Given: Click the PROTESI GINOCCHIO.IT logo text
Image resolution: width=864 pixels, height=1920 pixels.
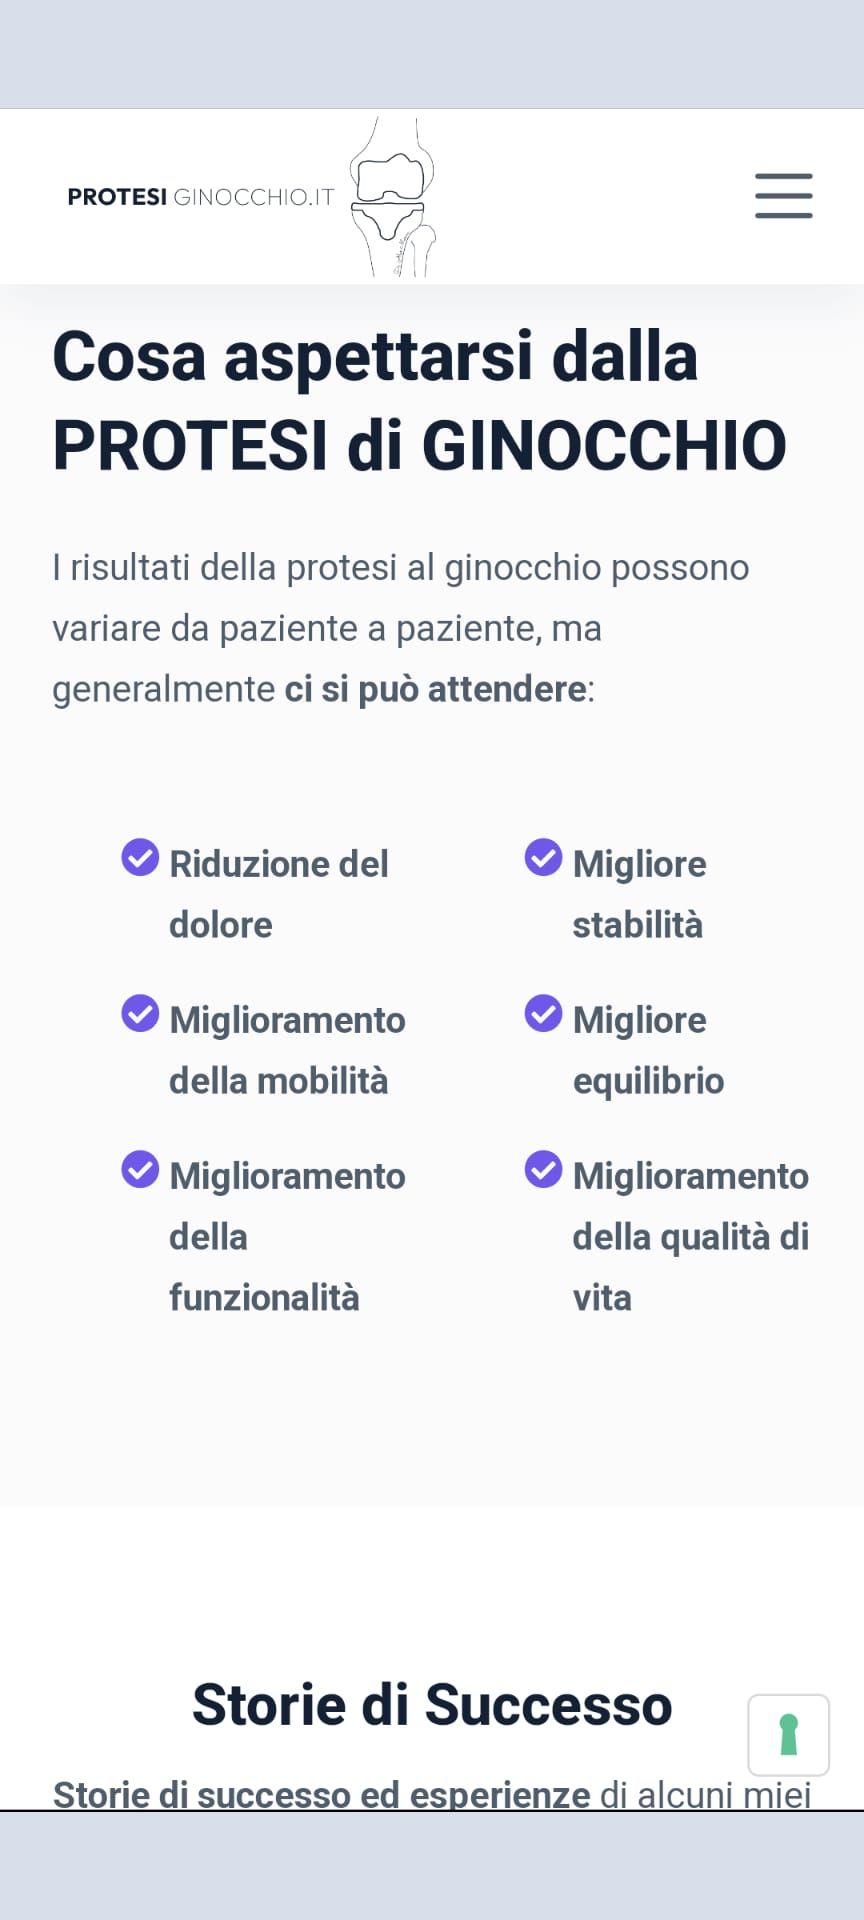Looking at the screenshot, I should (x=200, y=197).
